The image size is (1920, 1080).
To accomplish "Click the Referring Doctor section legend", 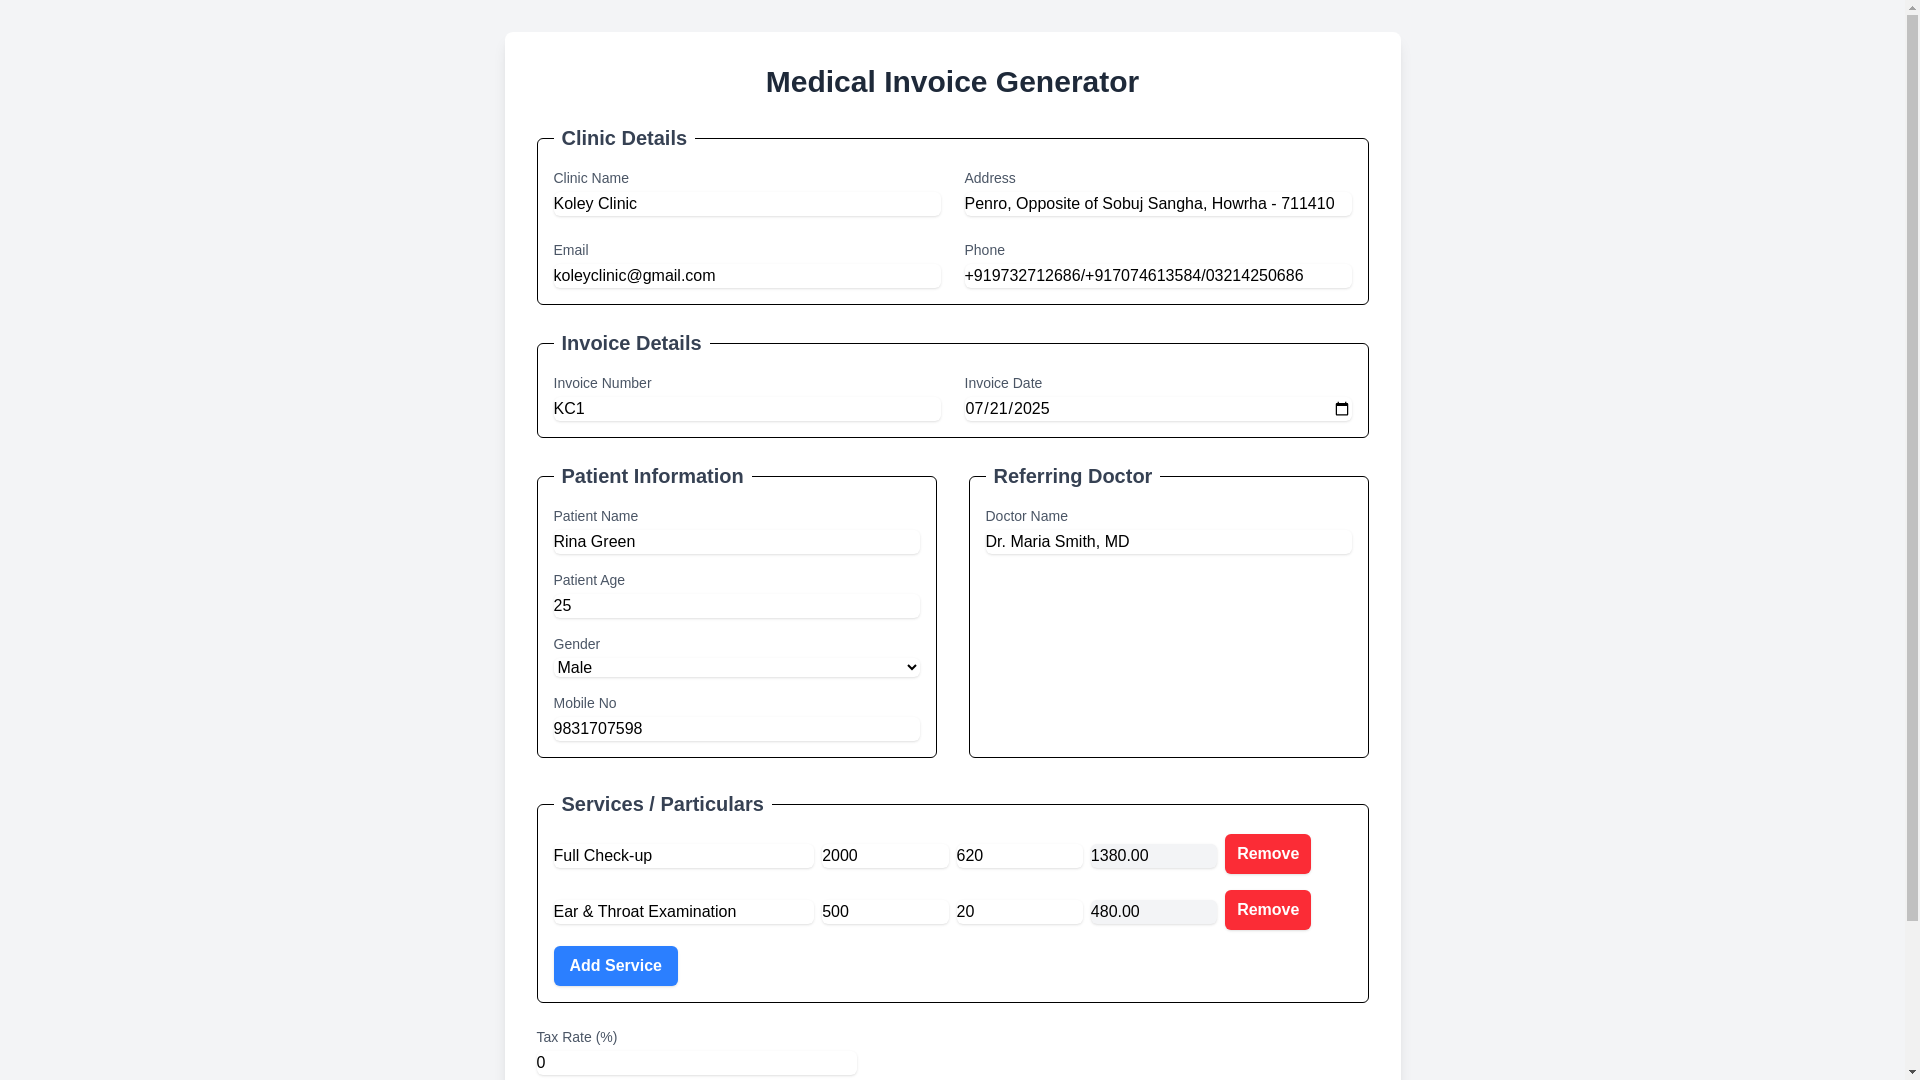I will [x=1072, y=476].
